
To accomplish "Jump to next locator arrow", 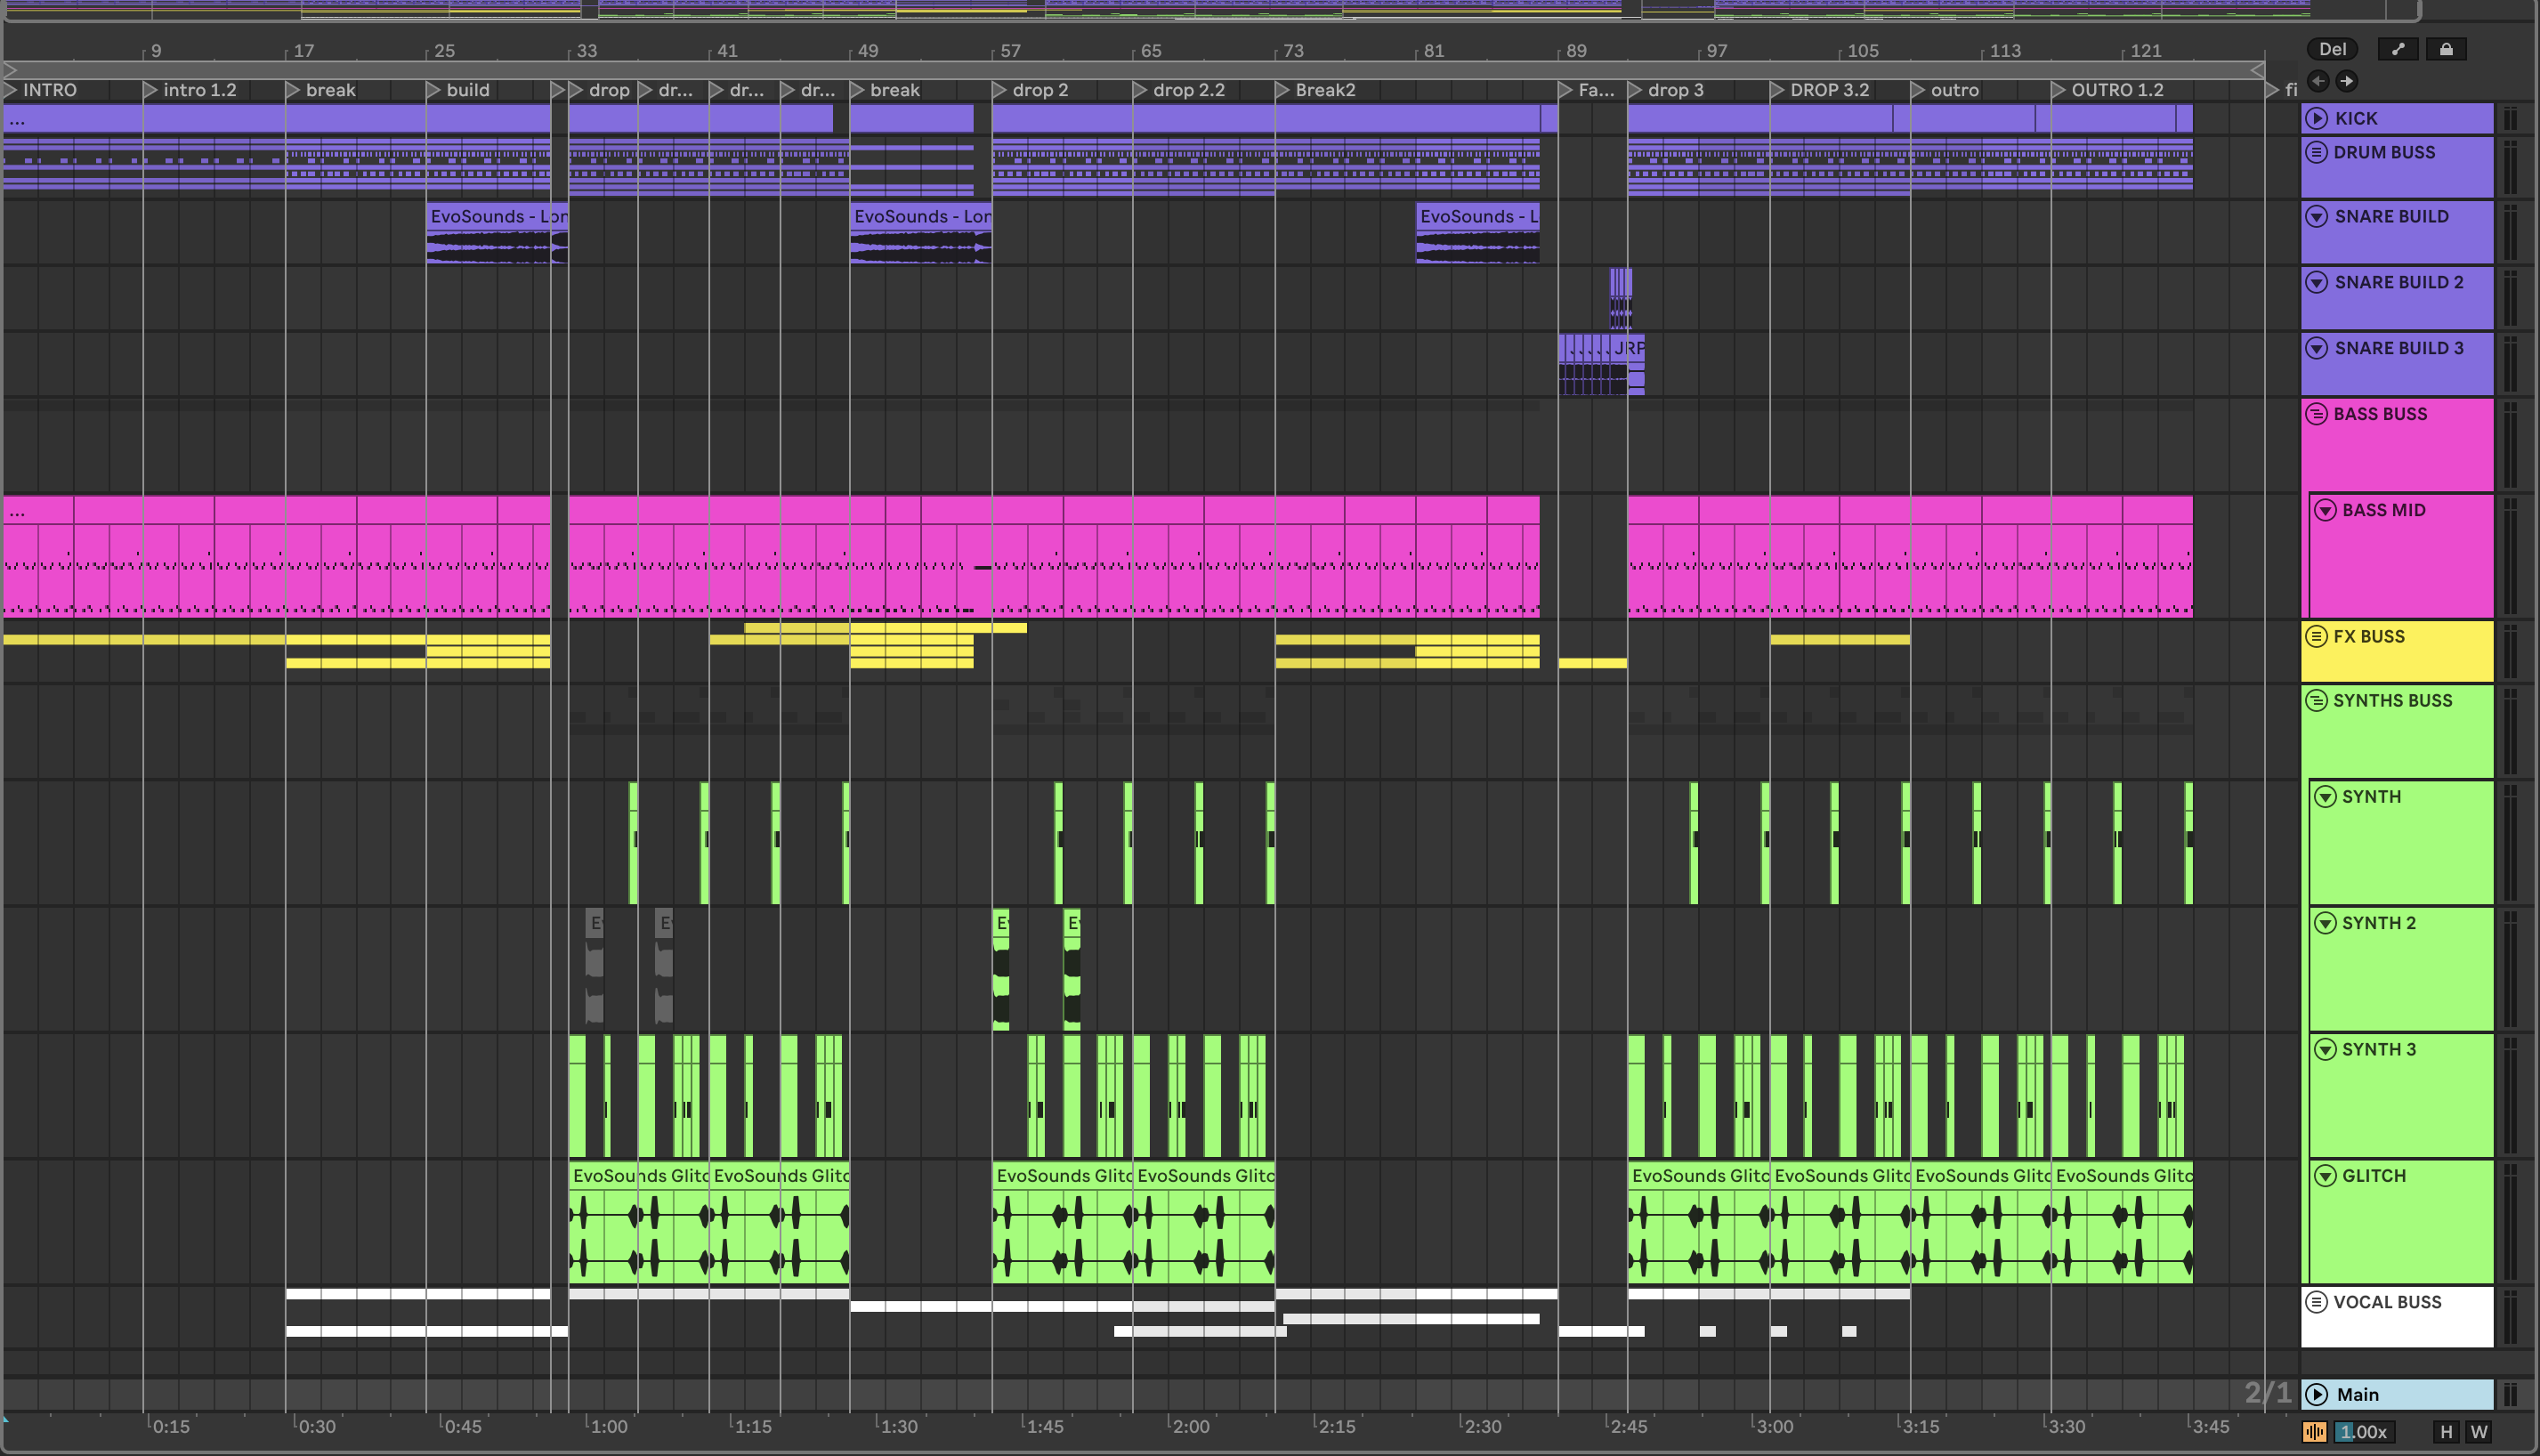I will [2347, 81].
